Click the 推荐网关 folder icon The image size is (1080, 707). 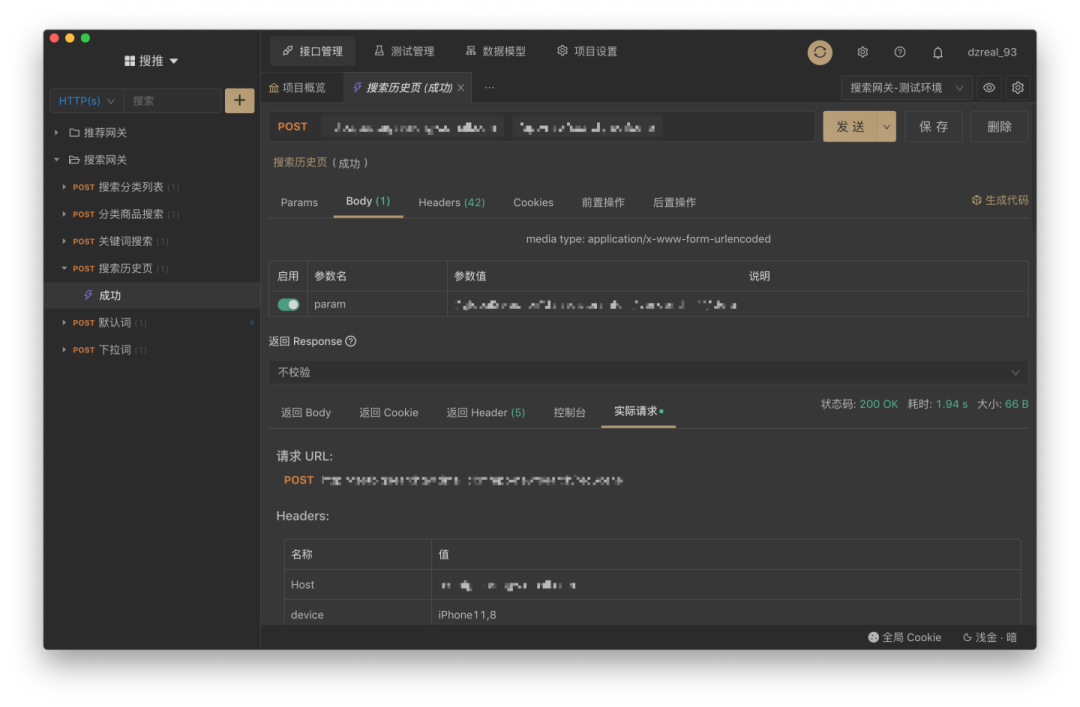(x=74, y=132)
